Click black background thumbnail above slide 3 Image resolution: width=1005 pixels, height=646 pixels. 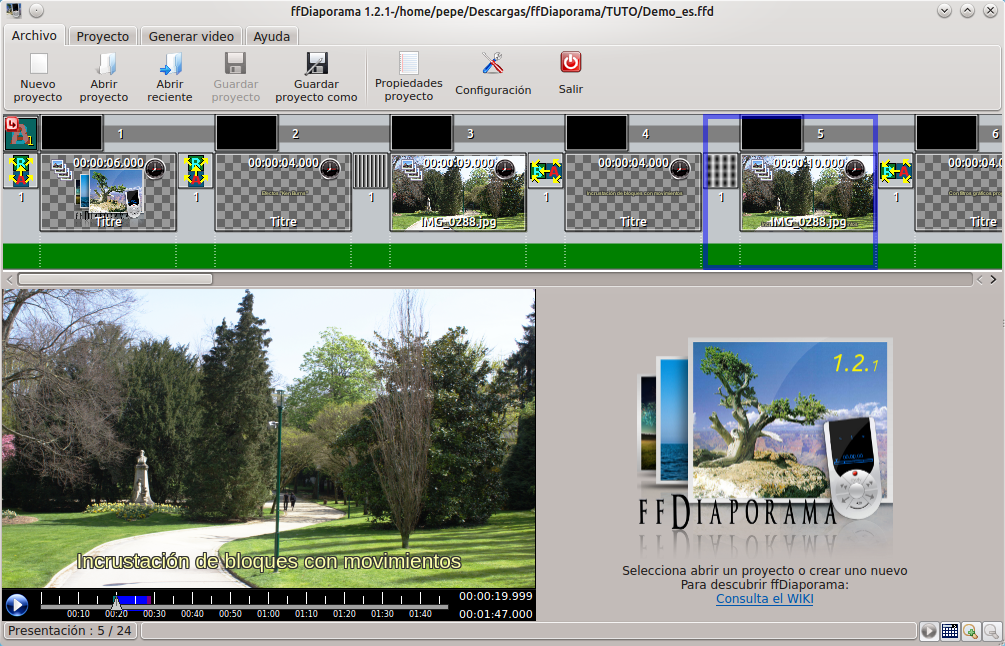point(422,133)
